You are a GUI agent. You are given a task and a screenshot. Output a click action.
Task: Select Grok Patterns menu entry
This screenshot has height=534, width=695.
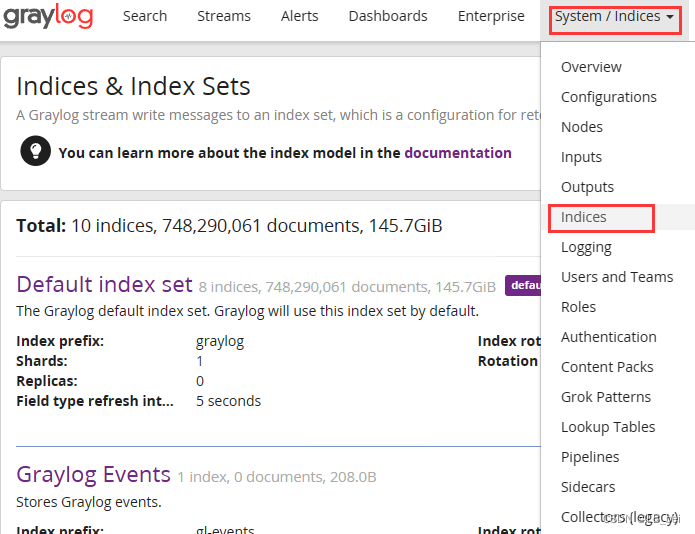pos(605,397)
